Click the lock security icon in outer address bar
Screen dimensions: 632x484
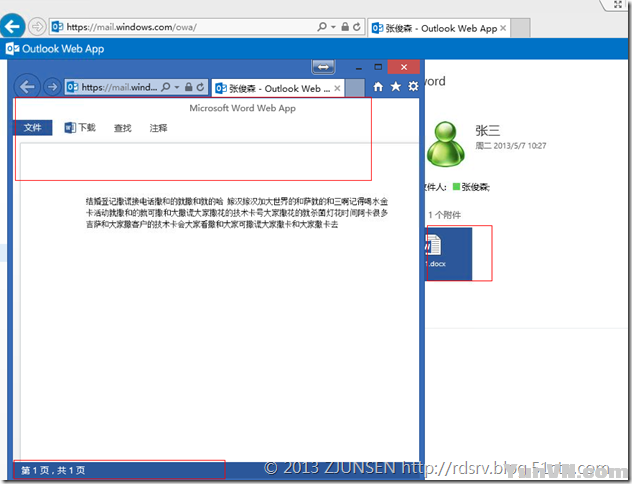pyautogui.click(x=345, y=27)
